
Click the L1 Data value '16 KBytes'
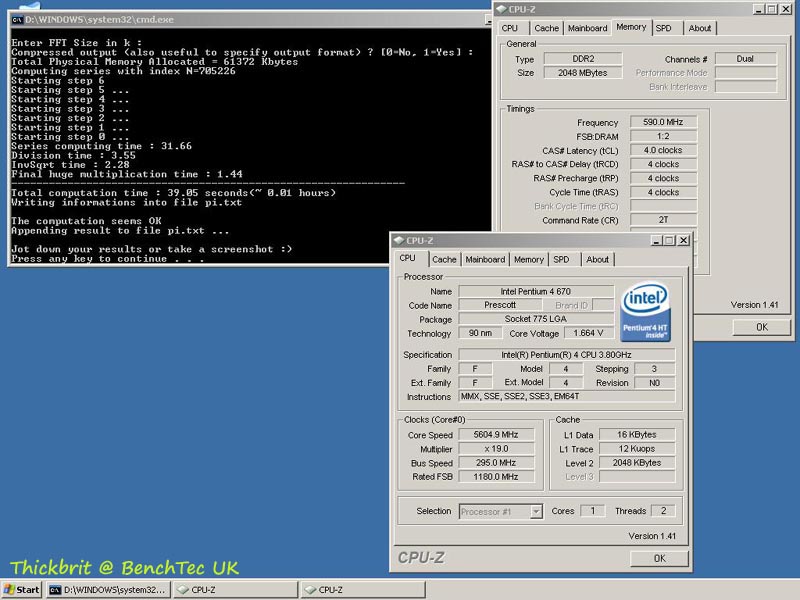point(637,435)
